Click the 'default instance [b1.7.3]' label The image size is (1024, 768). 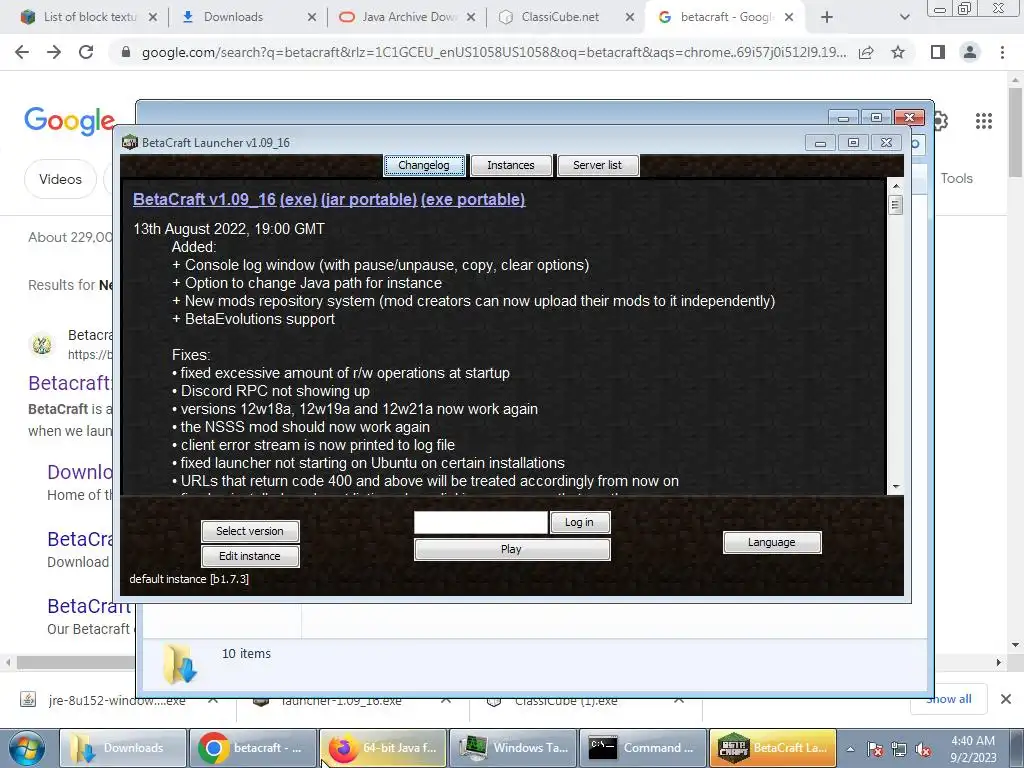189,579
